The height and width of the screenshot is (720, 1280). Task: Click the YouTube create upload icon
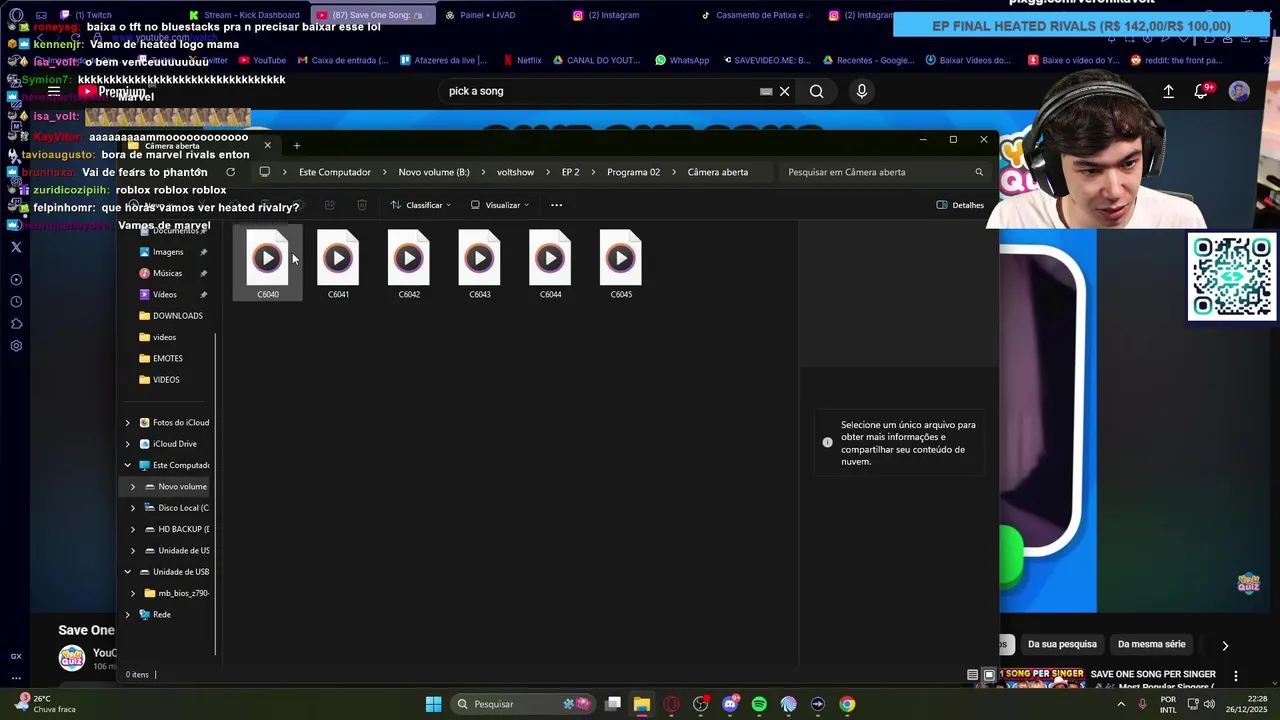click(x=1168, y=91)
